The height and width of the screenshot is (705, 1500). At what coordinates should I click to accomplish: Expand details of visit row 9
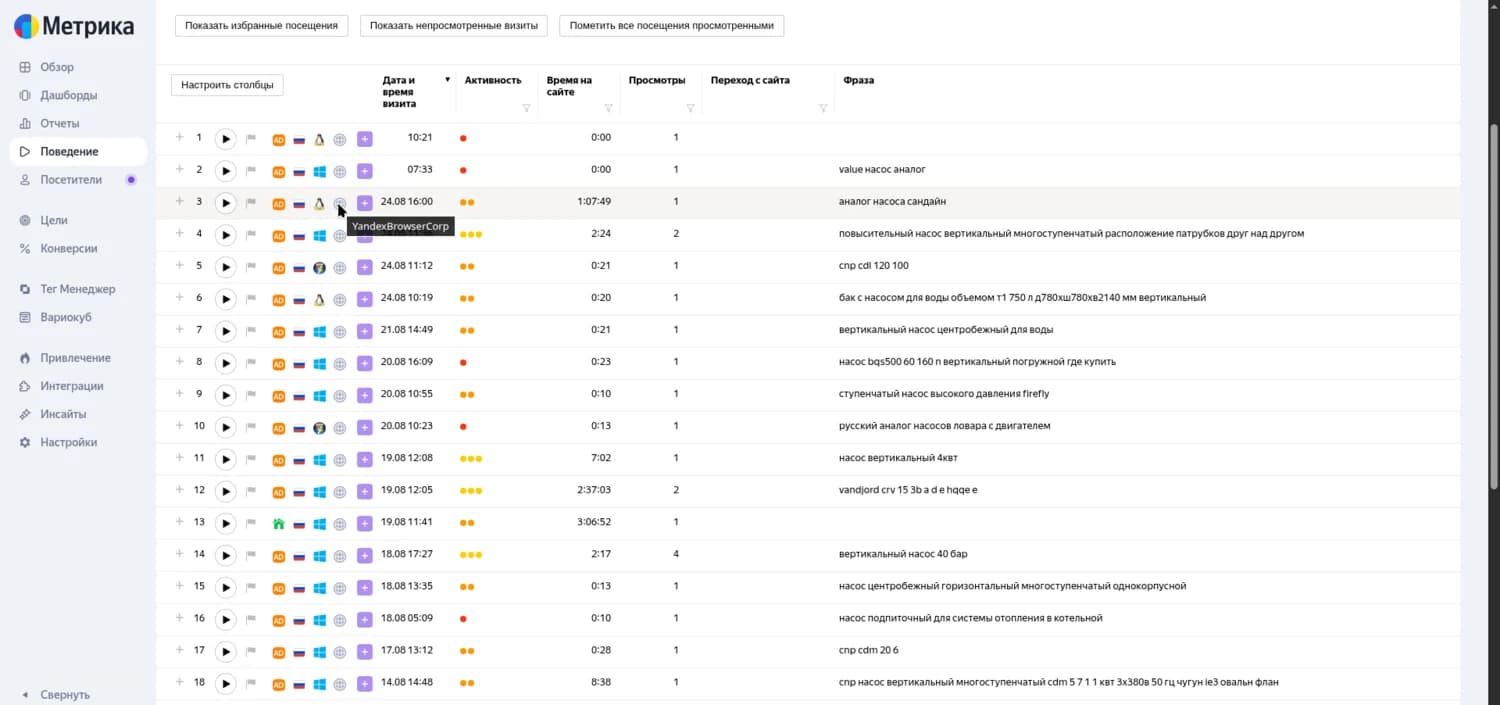click(179, 393)
